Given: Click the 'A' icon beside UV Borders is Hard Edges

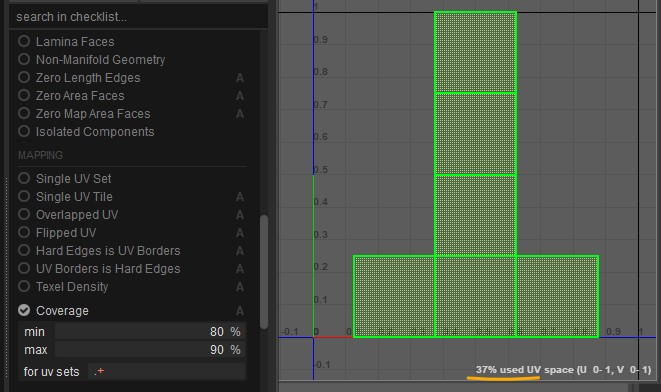Looking at the screenshot, I should (x=240, y=269).
